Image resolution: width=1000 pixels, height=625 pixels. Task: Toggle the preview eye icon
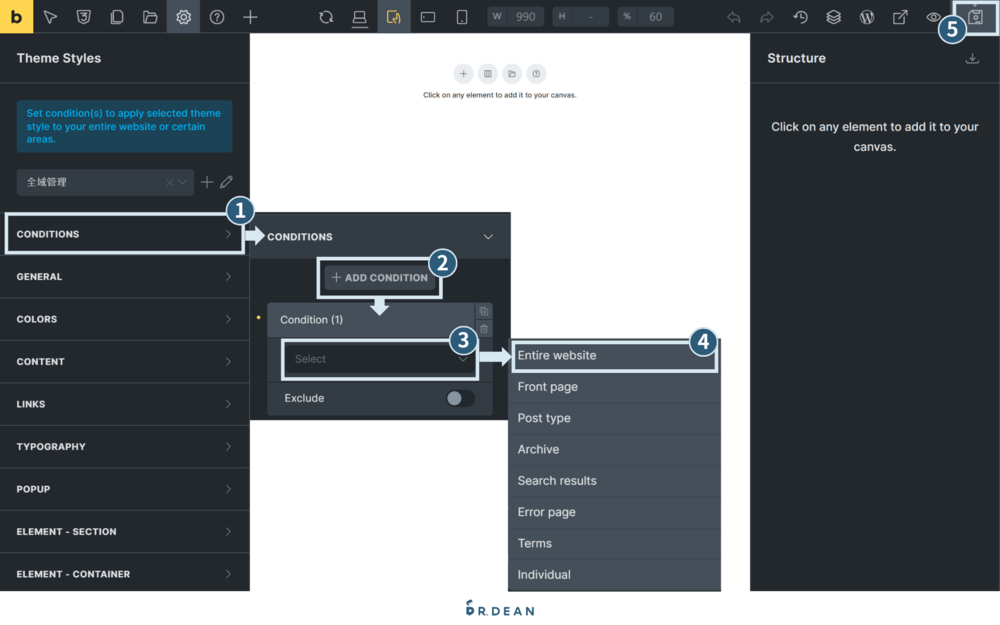(x=933, y=17)
